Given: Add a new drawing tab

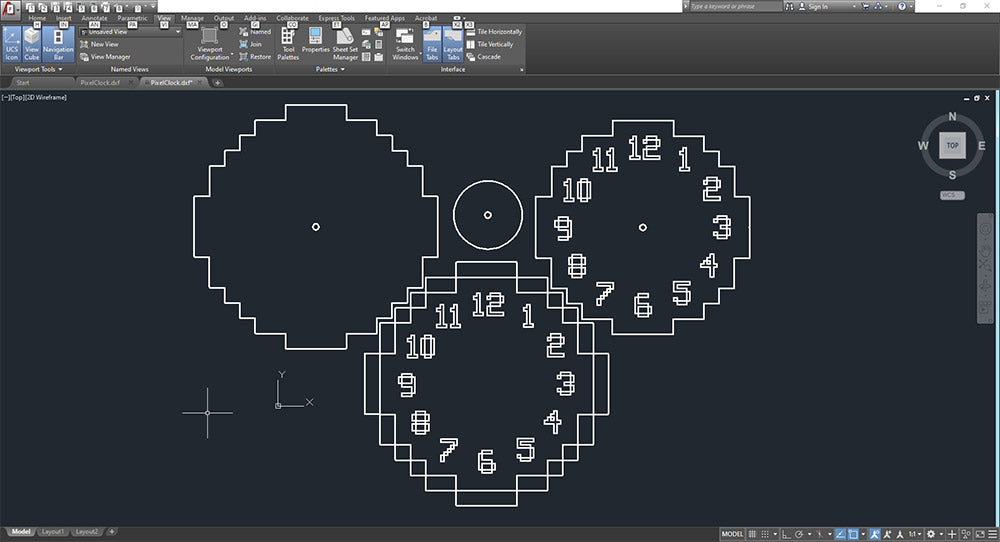Looking at the screenshot, I should tap(217, 83).
